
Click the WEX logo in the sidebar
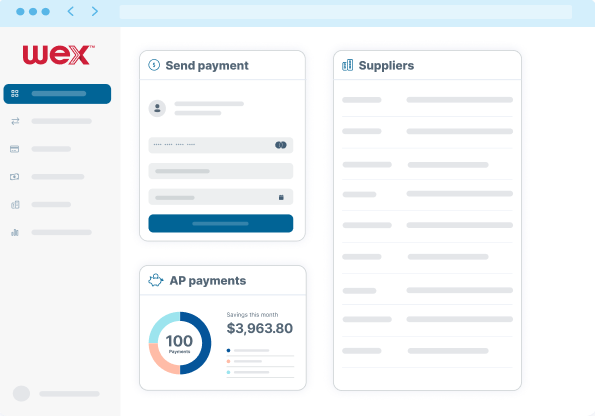pos(58,55)
